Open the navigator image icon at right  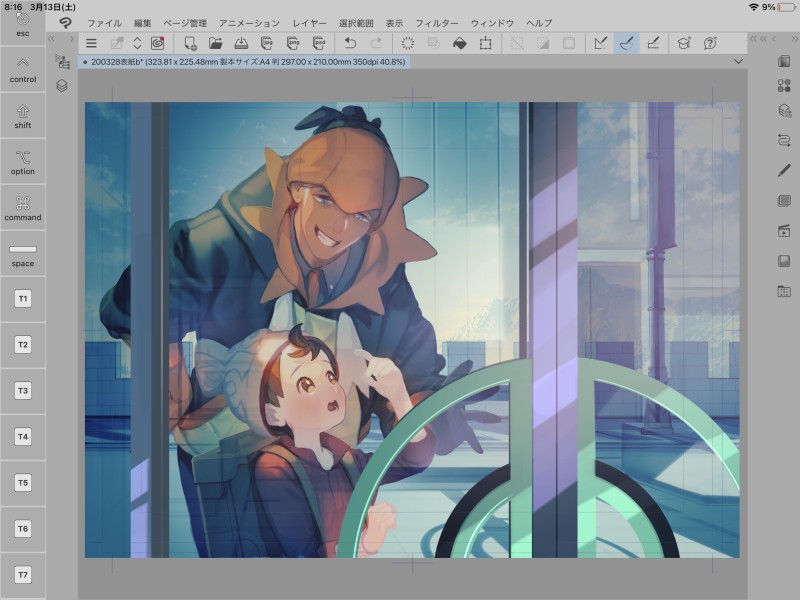click(784, 261)
